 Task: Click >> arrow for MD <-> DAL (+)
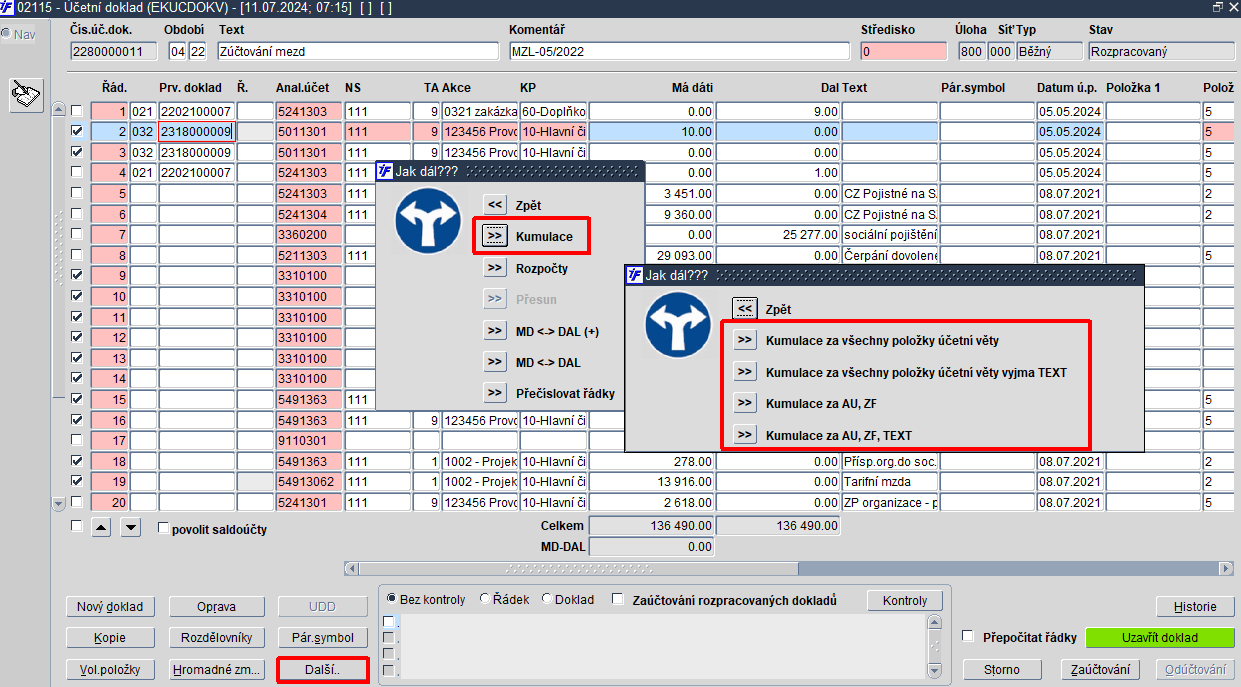coord(494,331)
